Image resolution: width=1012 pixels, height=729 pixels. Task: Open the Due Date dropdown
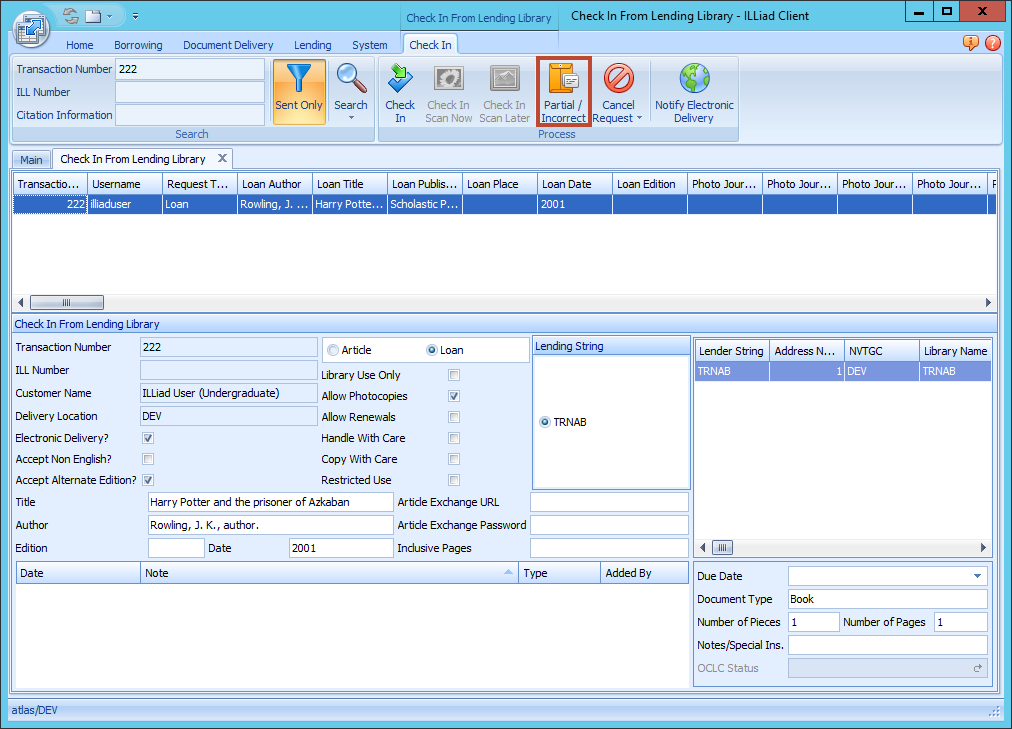point(978,575)
